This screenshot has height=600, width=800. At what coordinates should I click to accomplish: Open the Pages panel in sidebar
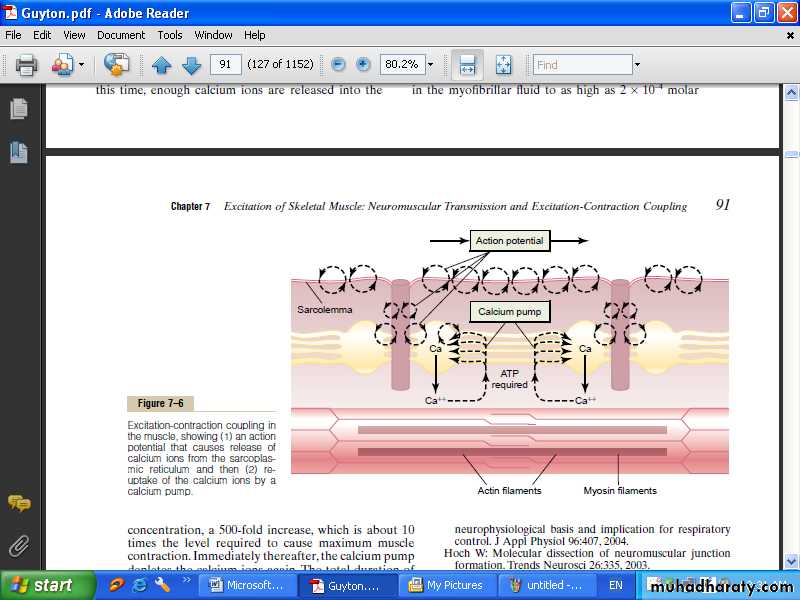(18, 108)
